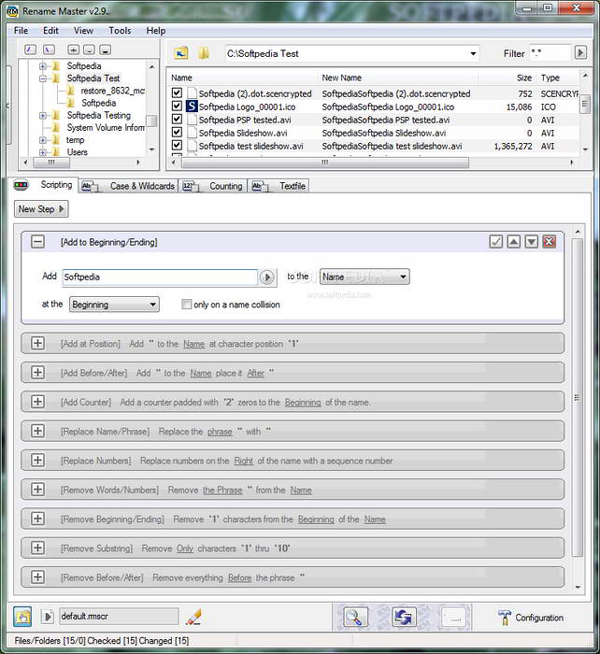This screenshot has width=600, height=654.
Task: Collapse the Add to Beginning/Ending step
Action: click(38, 242)
